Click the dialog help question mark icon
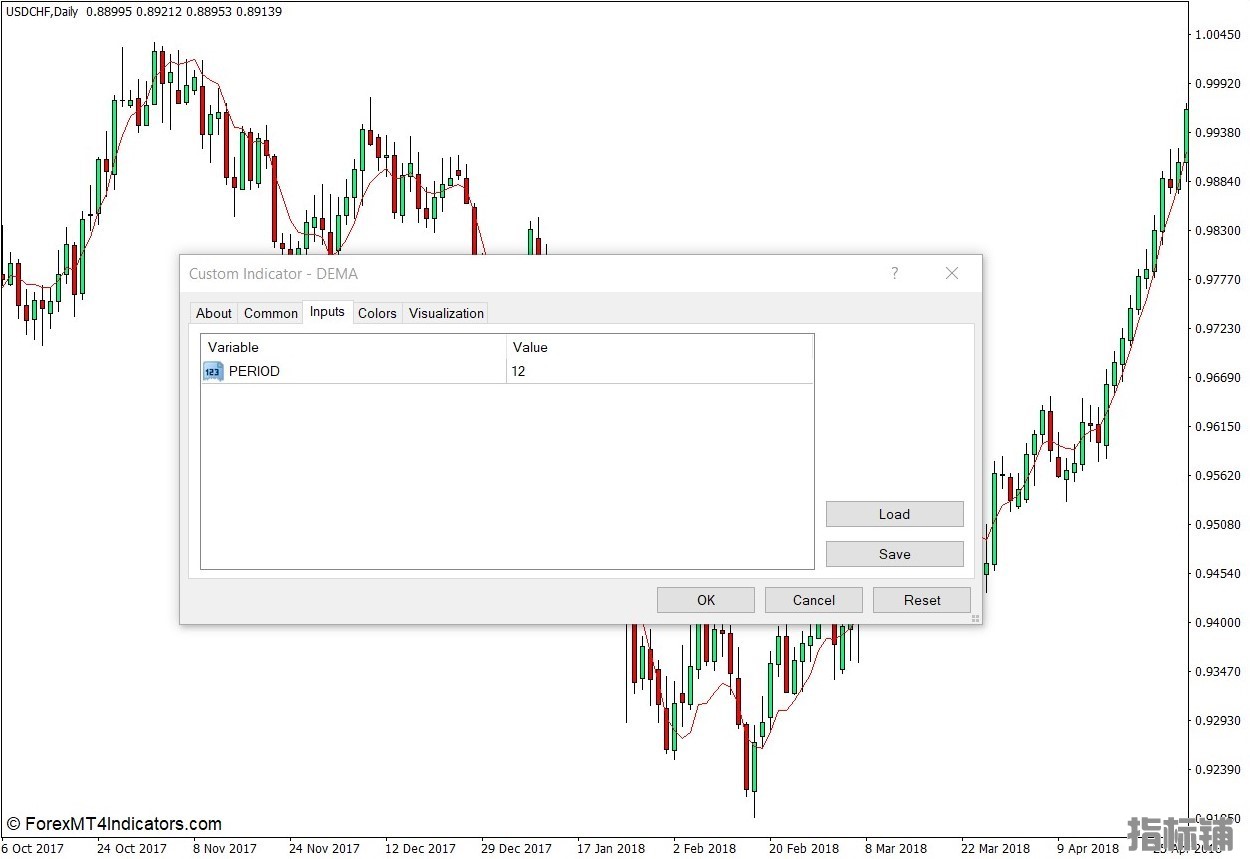This screenshot has width=1250, height=859. tap(895, 273)
